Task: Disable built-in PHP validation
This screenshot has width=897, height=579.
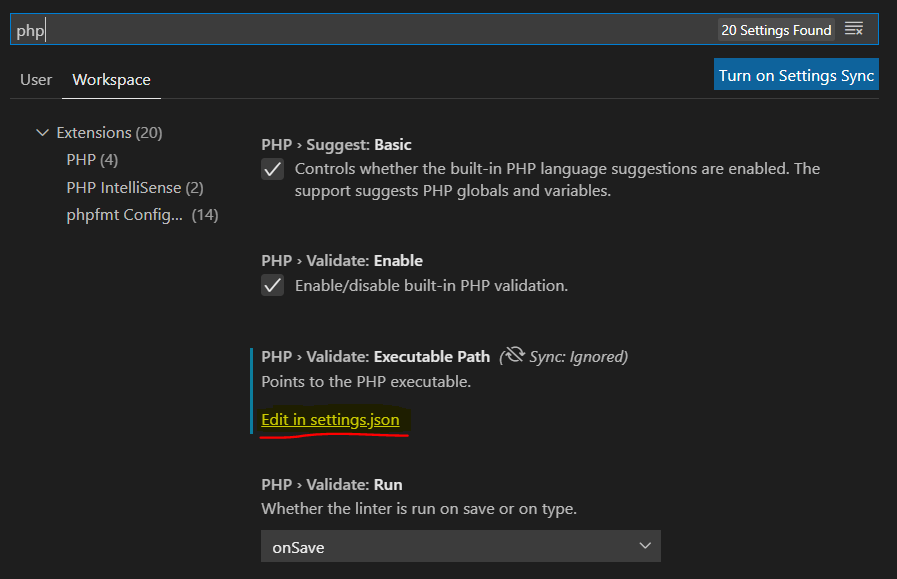Action: coord(272,285)
